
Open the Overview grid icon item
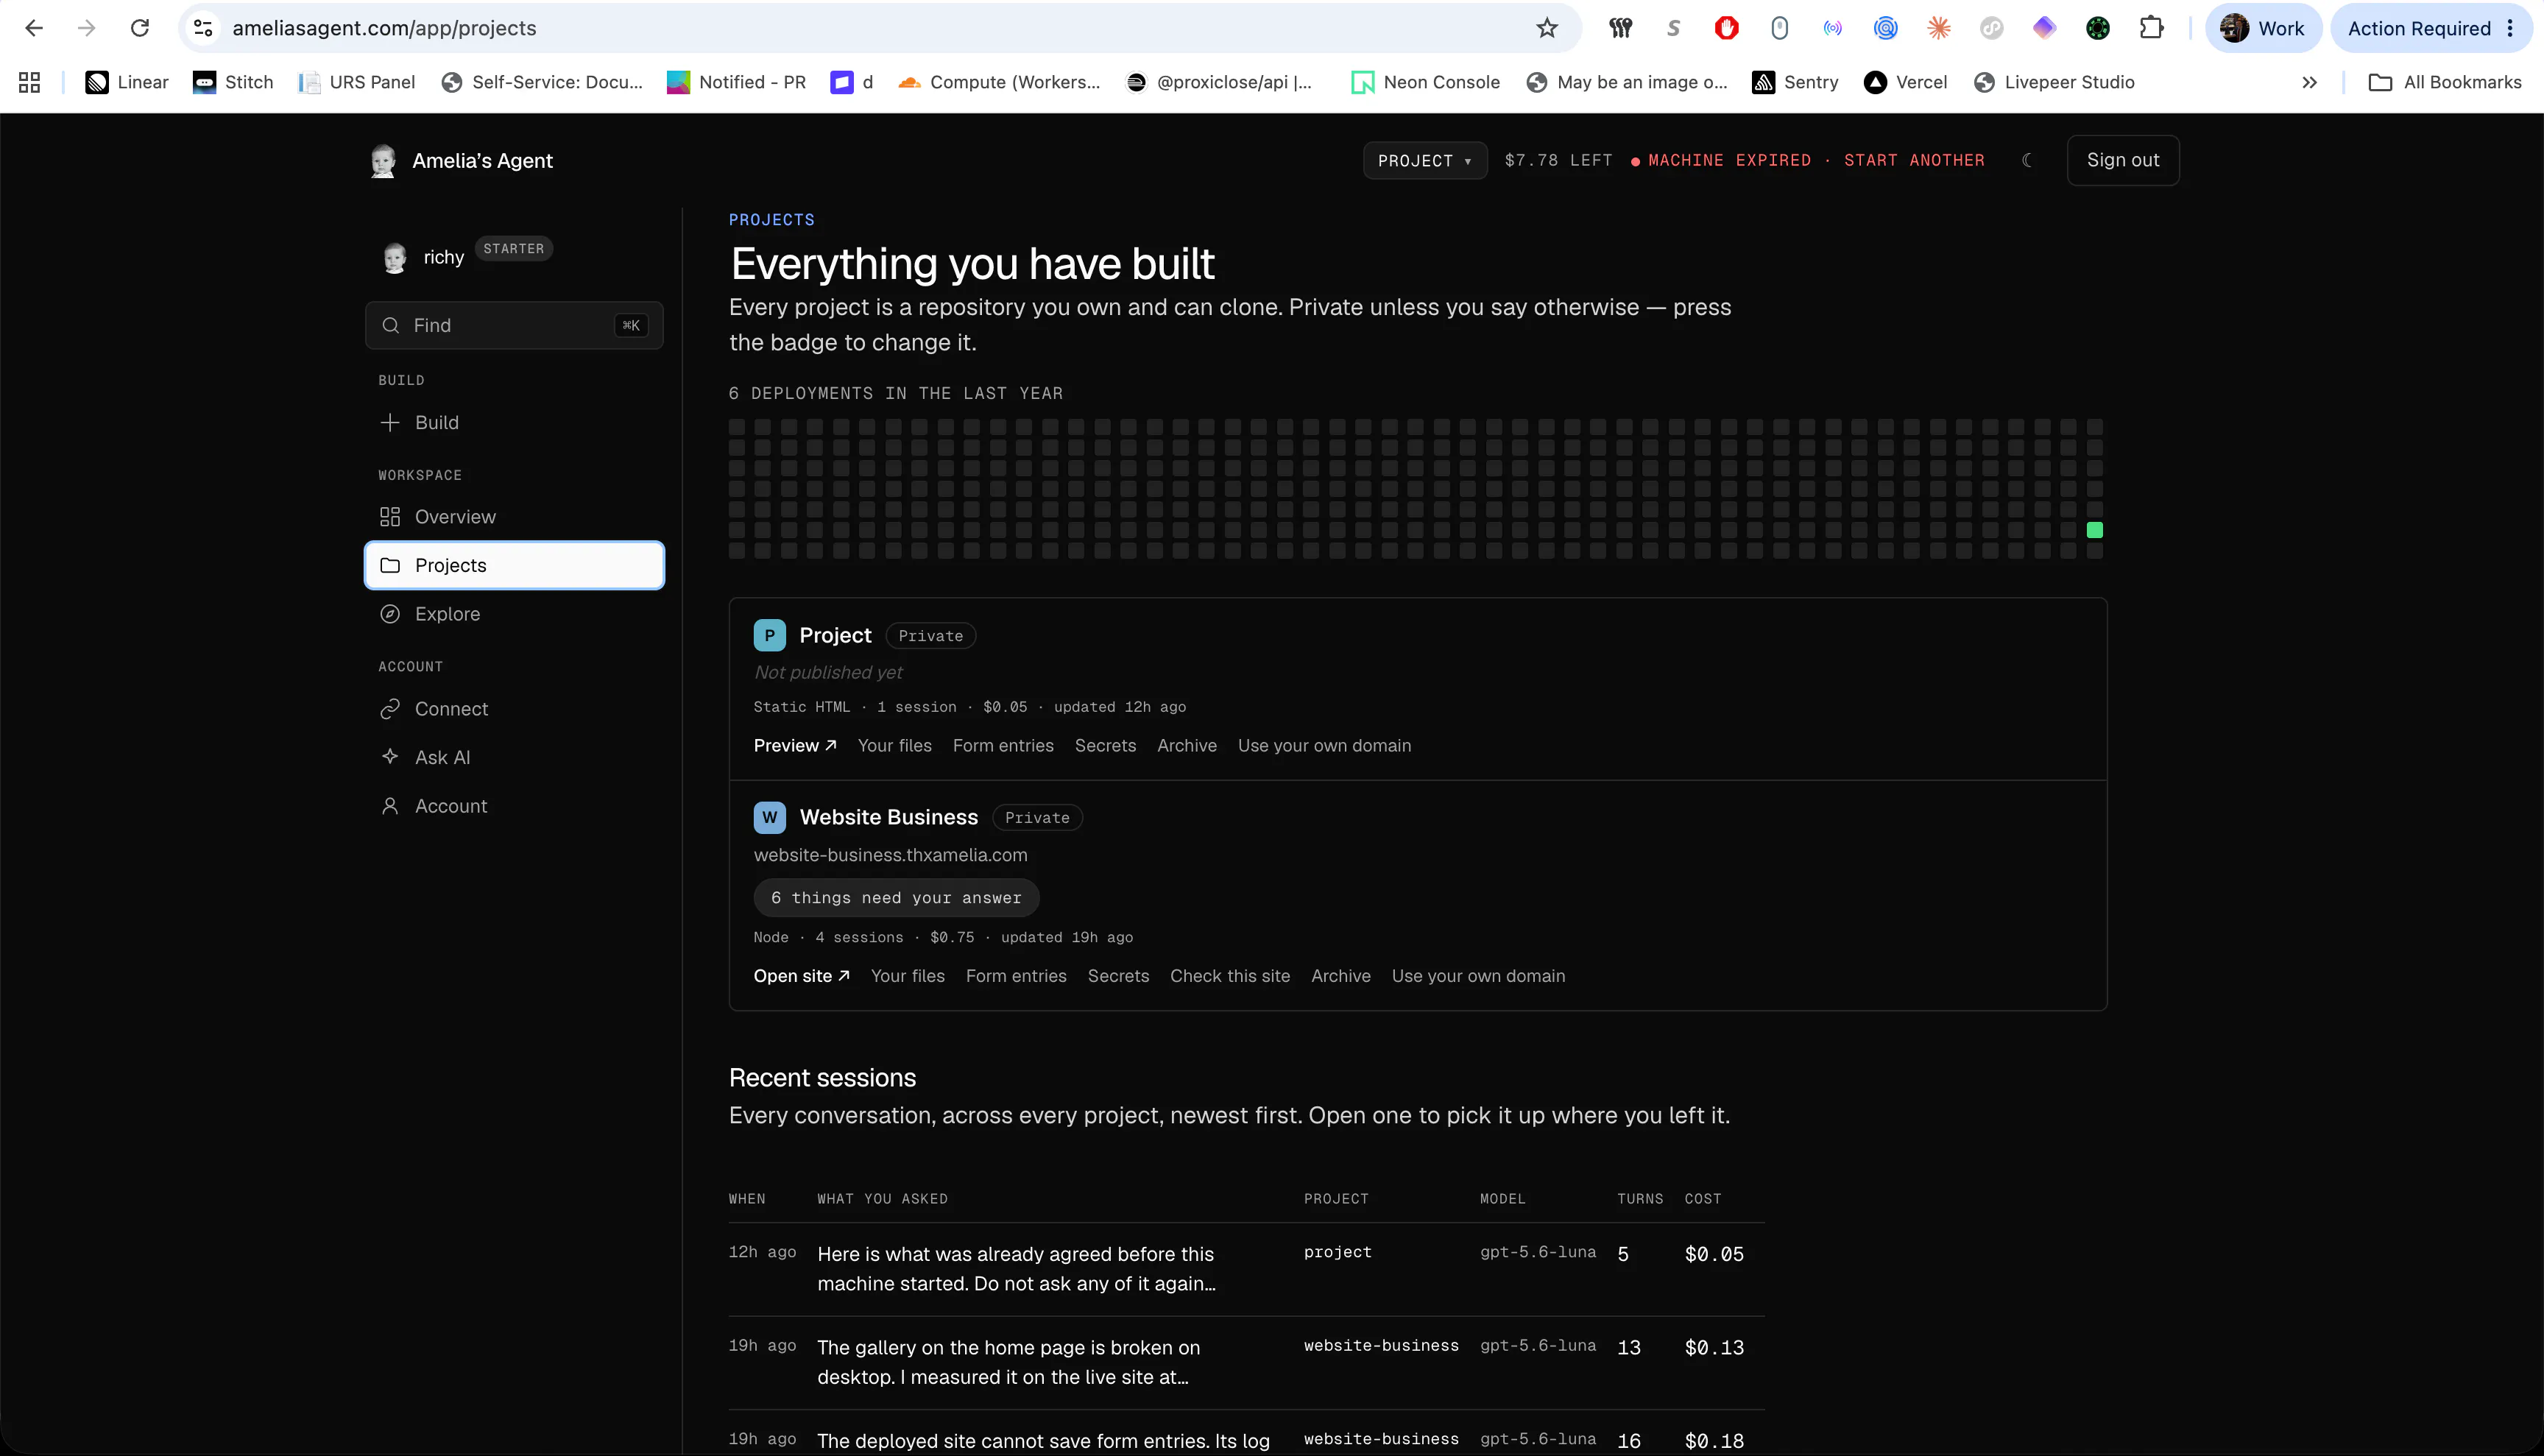pos(390,517)
